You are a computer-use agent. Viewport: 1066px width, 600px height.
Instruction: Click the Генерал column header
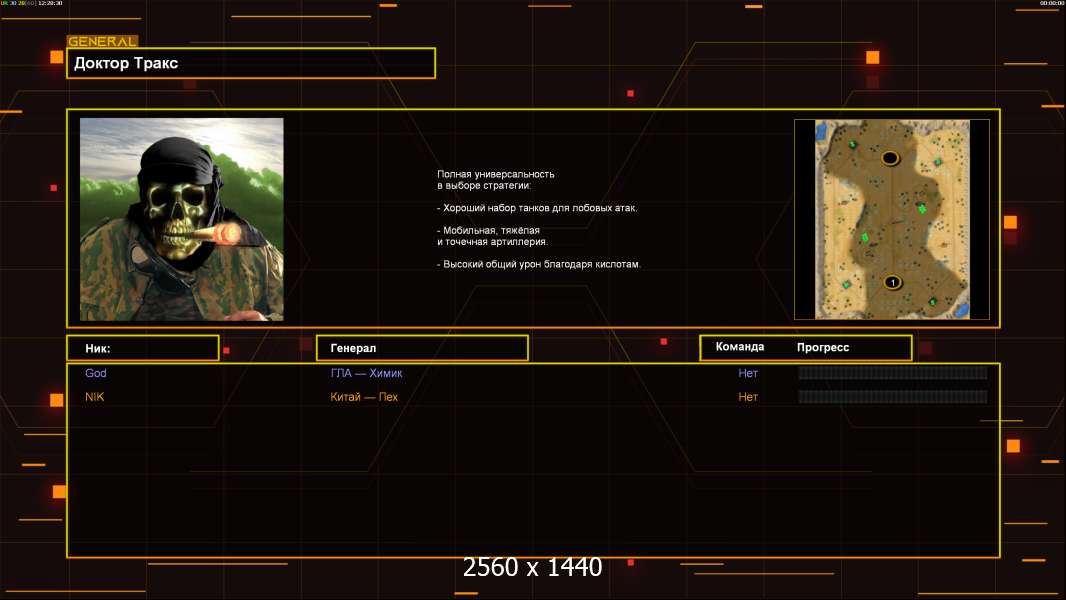click(x=421, y=348)
